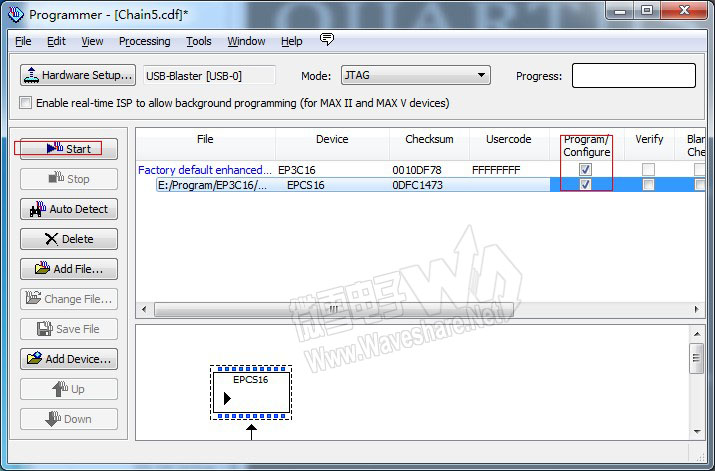The image size is (715, 471).
Task: Click the Start programming button
Action: click(x=69, y=149)
